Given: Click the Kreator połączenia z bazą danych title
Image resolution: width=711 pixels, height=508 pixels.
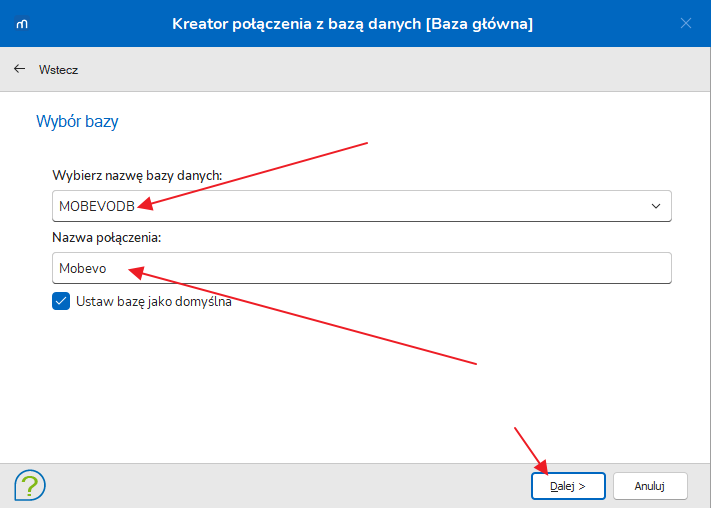Looking at the screenshot, I should (353, 24).
